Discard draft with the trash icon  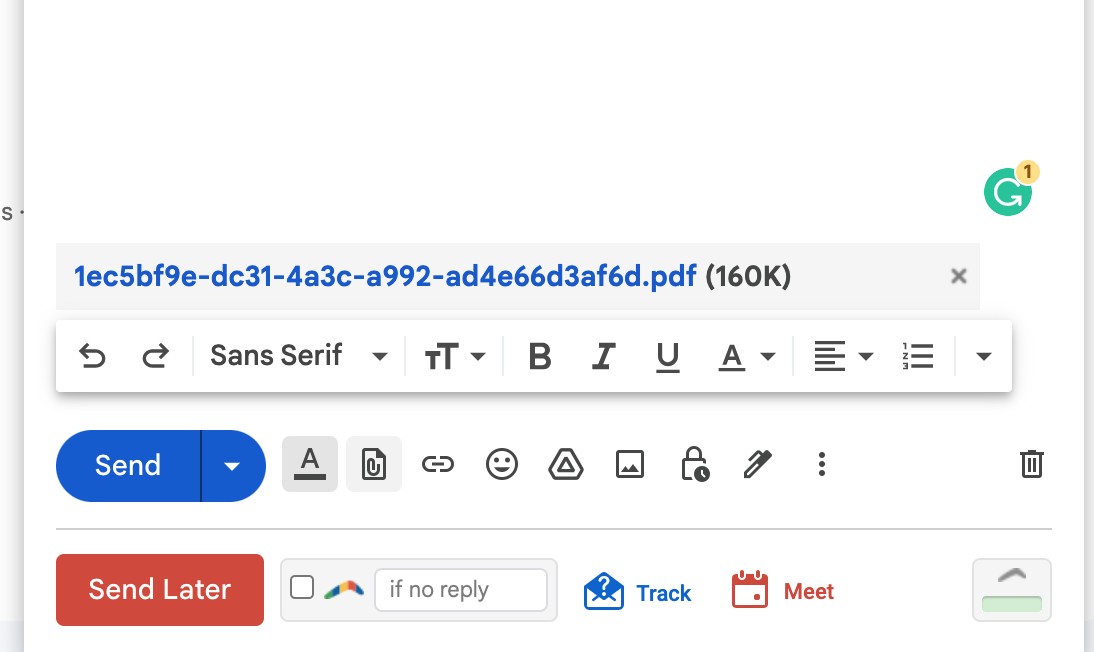[x=1032, y=464]
